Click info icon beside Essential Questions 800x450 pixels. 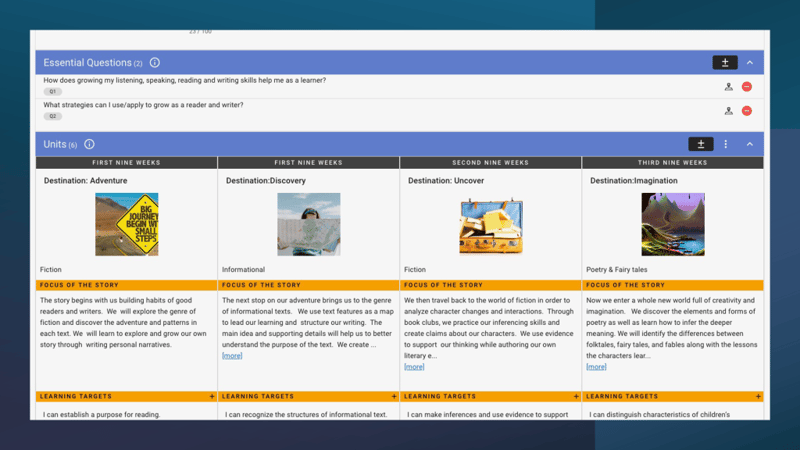[154, 63]
